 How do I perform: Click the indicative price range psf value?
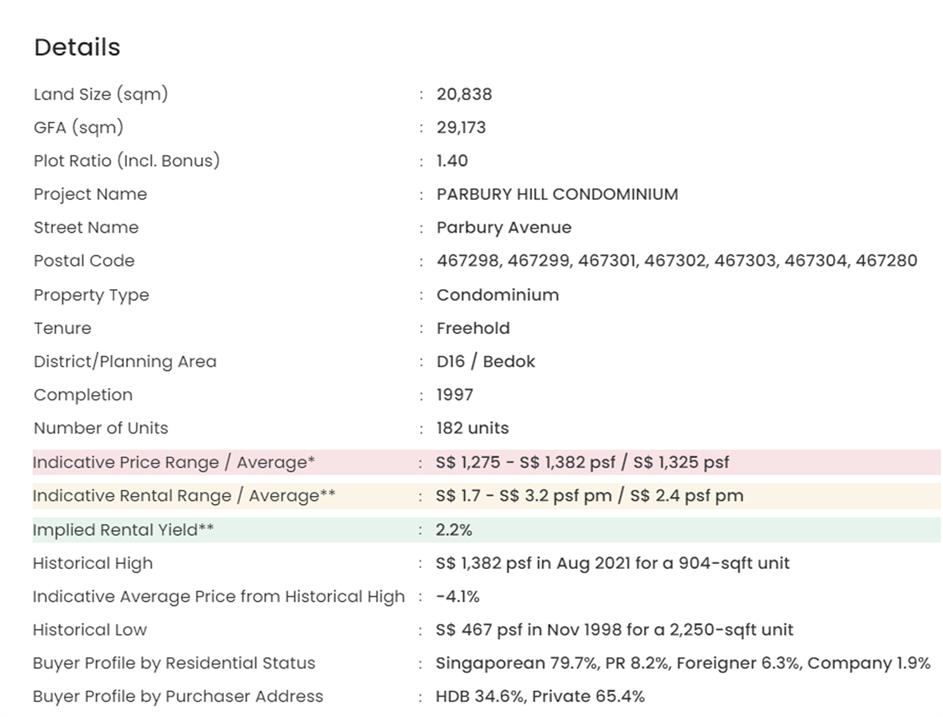582,462
